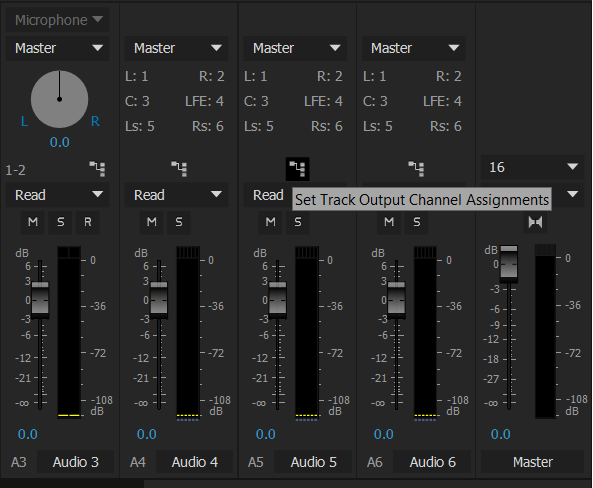Click Audio 6 output channel assignments icon
Screen dimensions: 593x488
(x=416, y=169)
